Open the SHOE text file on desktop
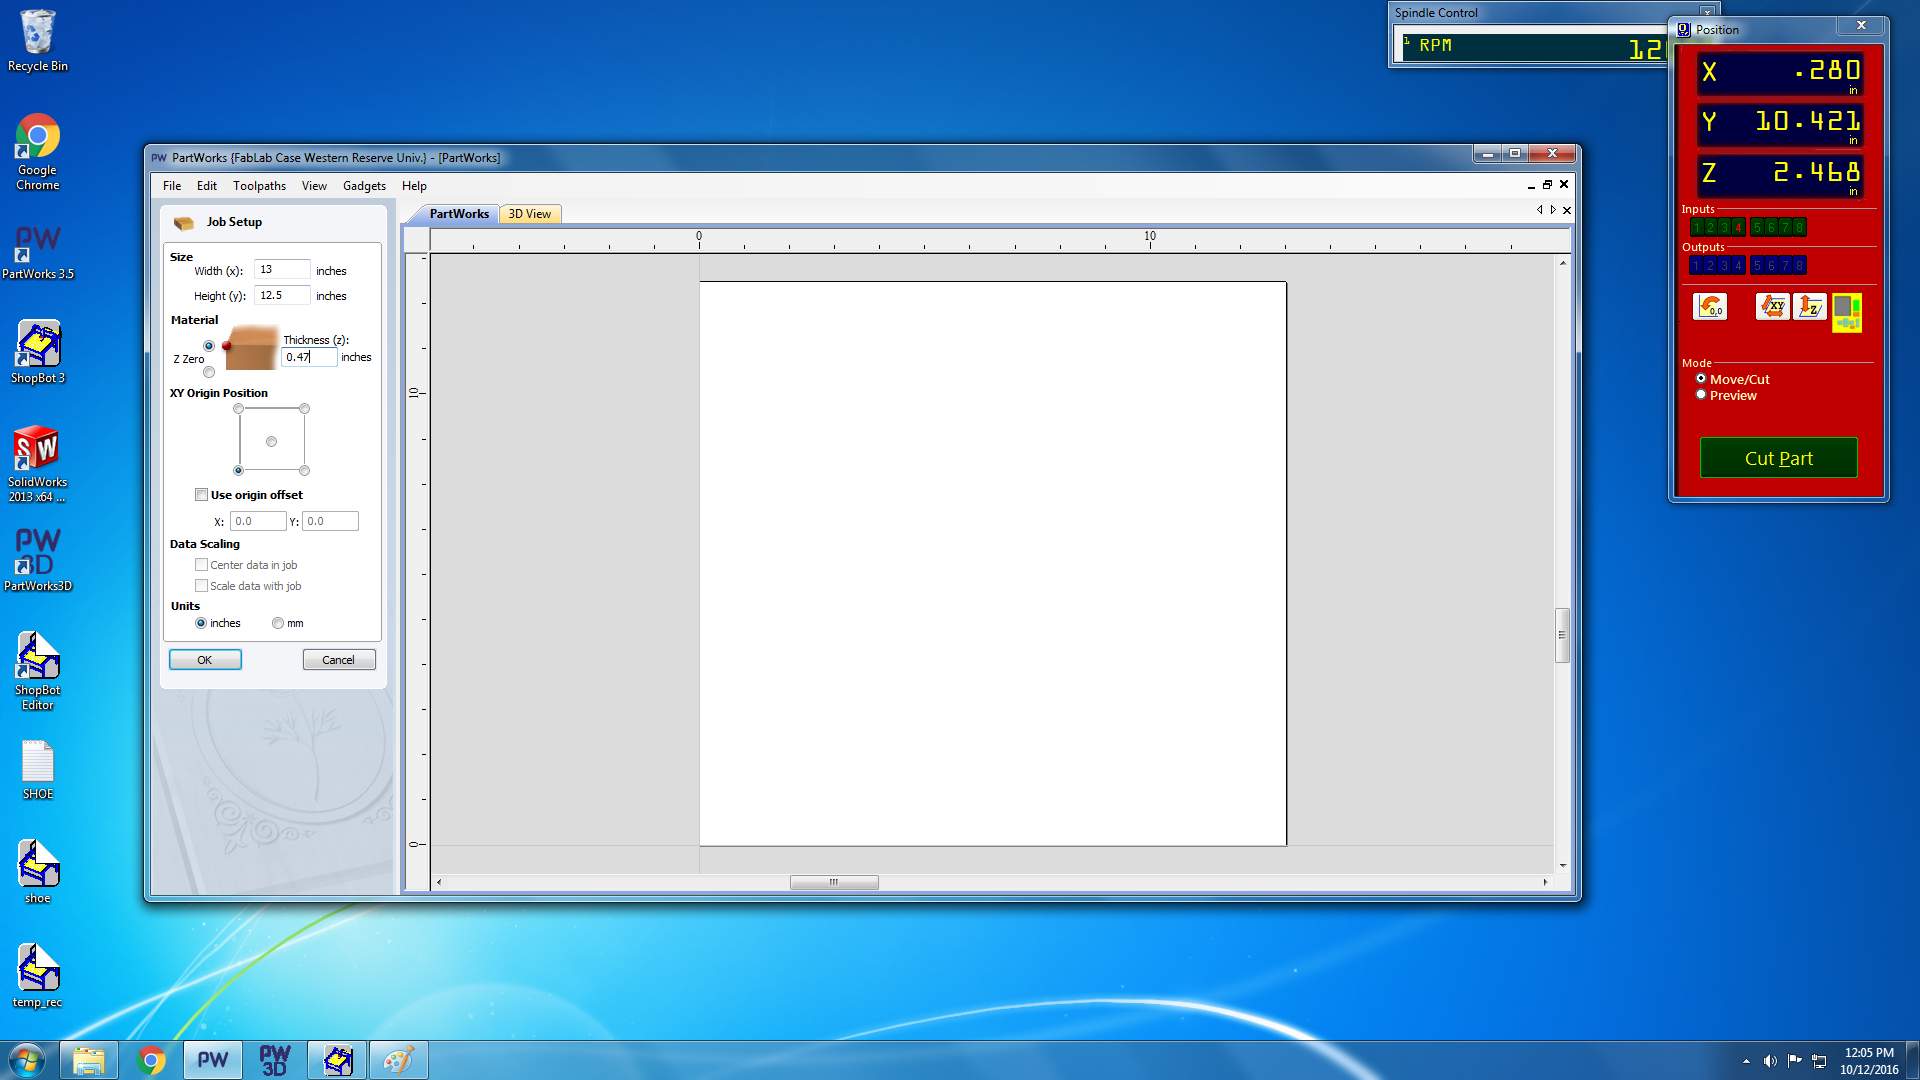The height and width of the screenshot is (1080, 1920). (38, 770)
